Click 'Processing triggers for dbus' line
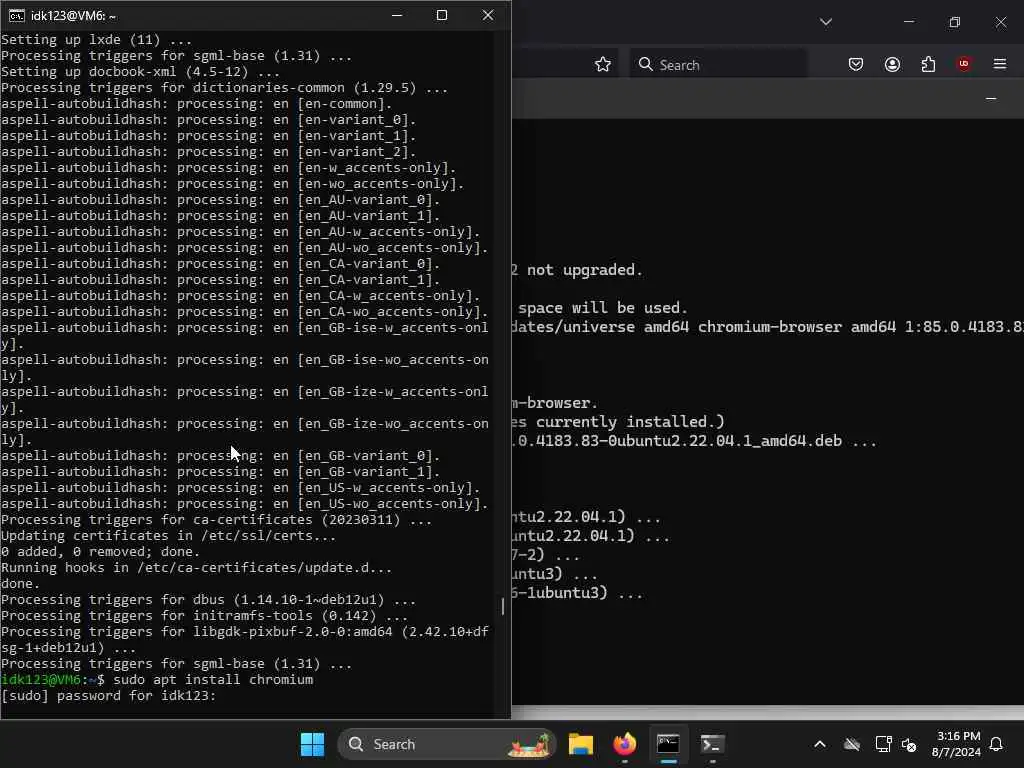This screenshot has height=768, width=1024. tap(208, 600)
